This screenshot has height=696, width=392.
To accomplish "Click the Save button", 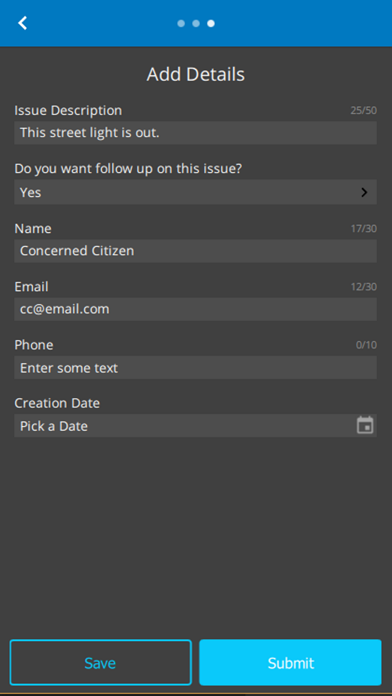I will point(100,663).
